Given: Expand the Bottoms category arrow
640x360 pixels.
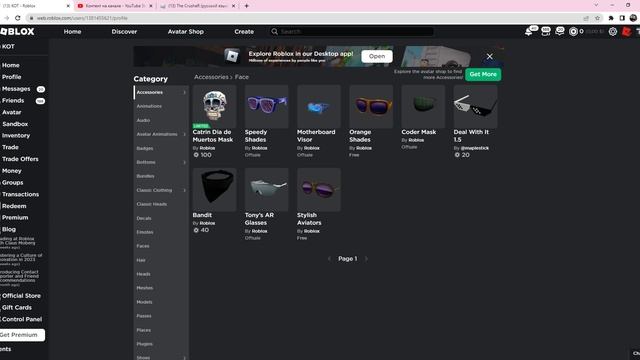Looking at the screenshot, I should [184, 162].
